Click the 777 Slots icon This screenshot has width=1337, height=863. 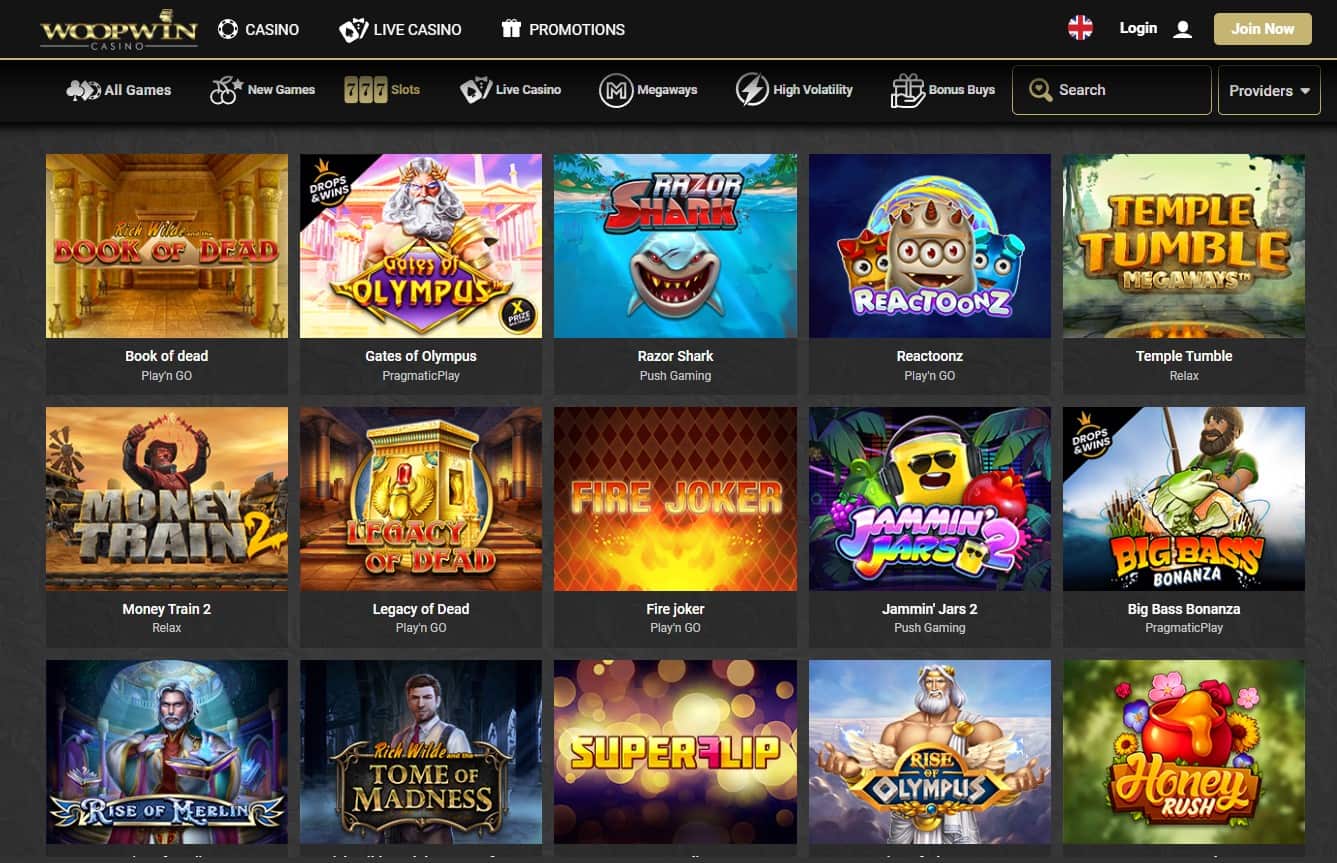tap(365, 90)
